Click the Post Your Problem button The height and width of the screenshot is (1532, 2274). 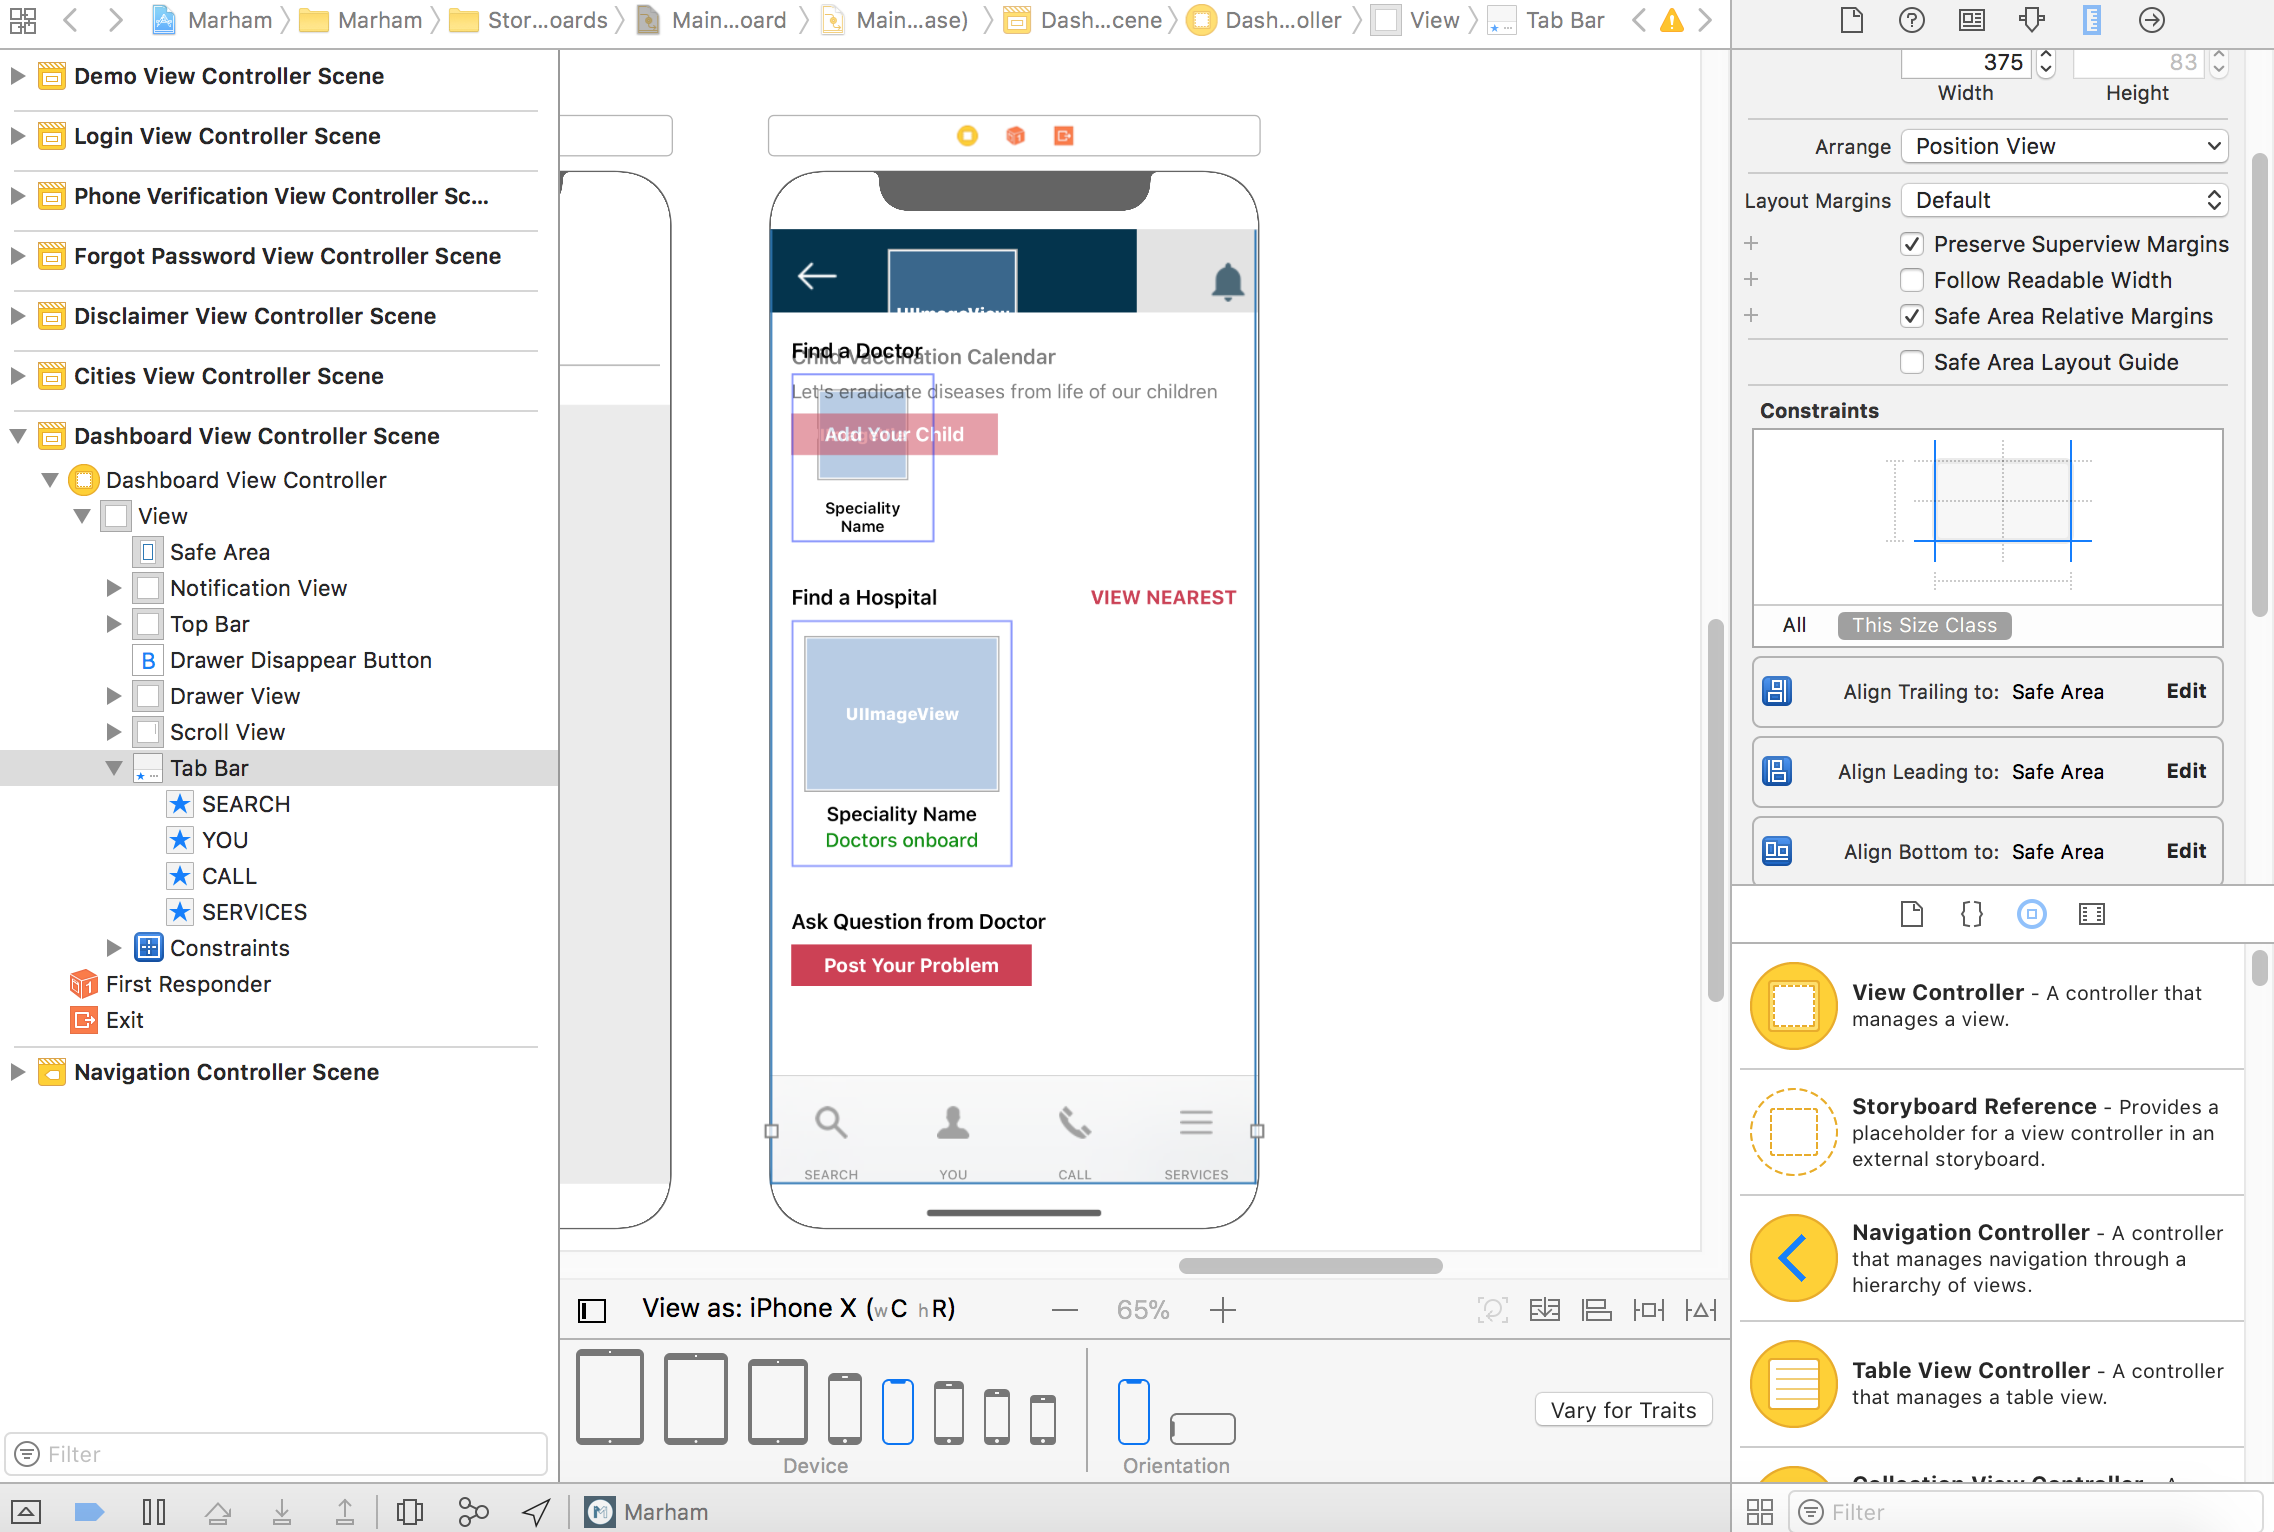(x=910, y=964)
